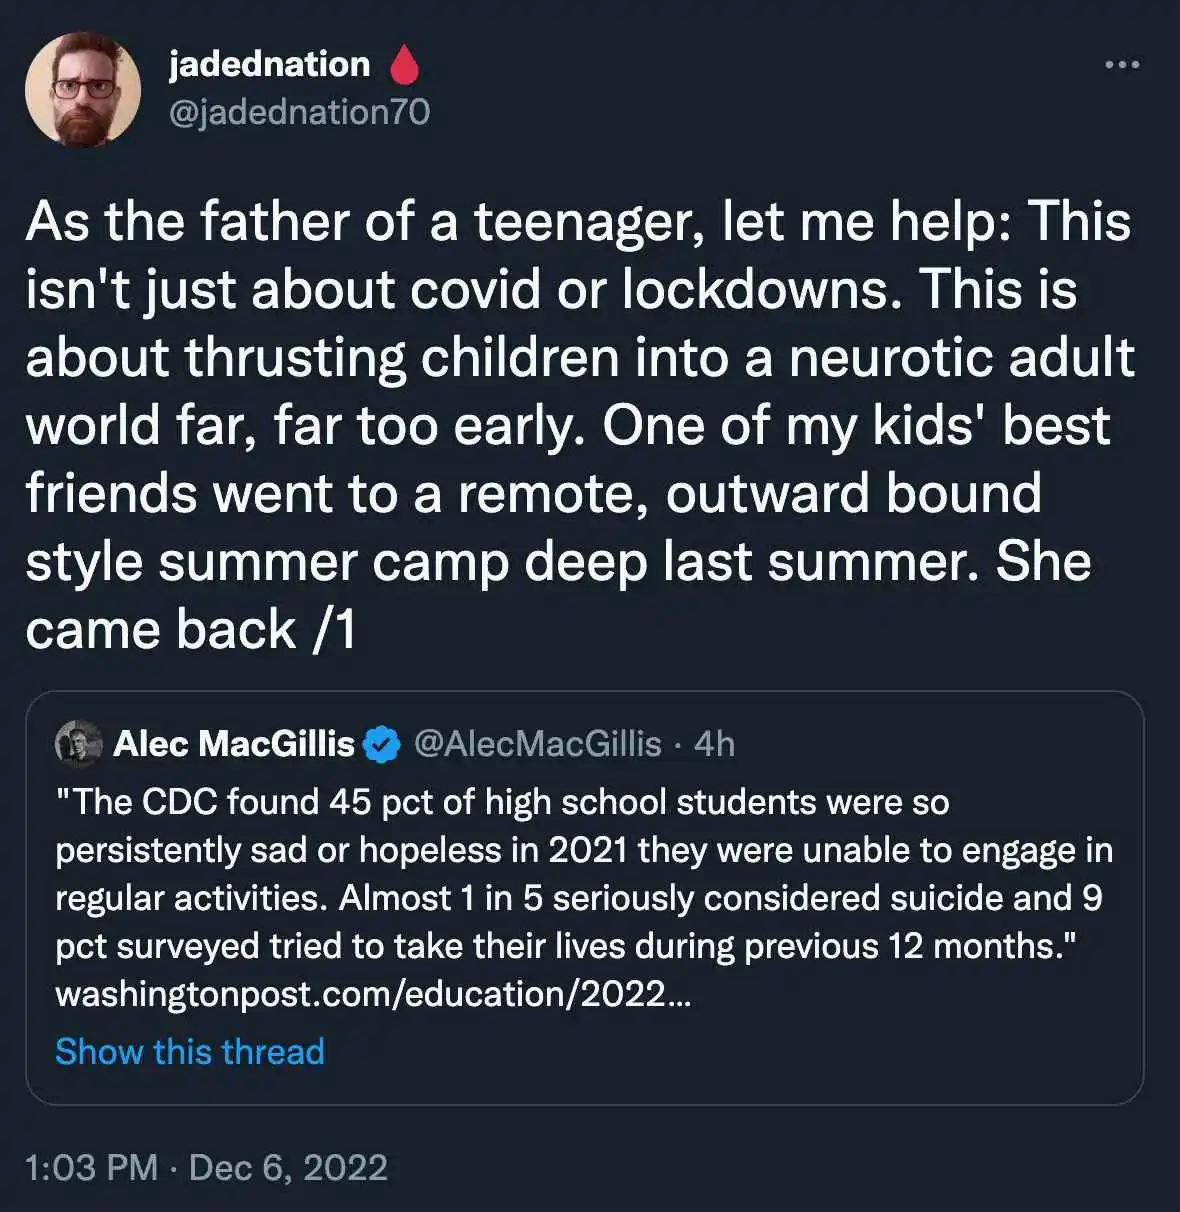Screen dimensions: 1180x1212
Task: Click Alec MacGillis's small avatar in quote
Action: coord(79,744)
